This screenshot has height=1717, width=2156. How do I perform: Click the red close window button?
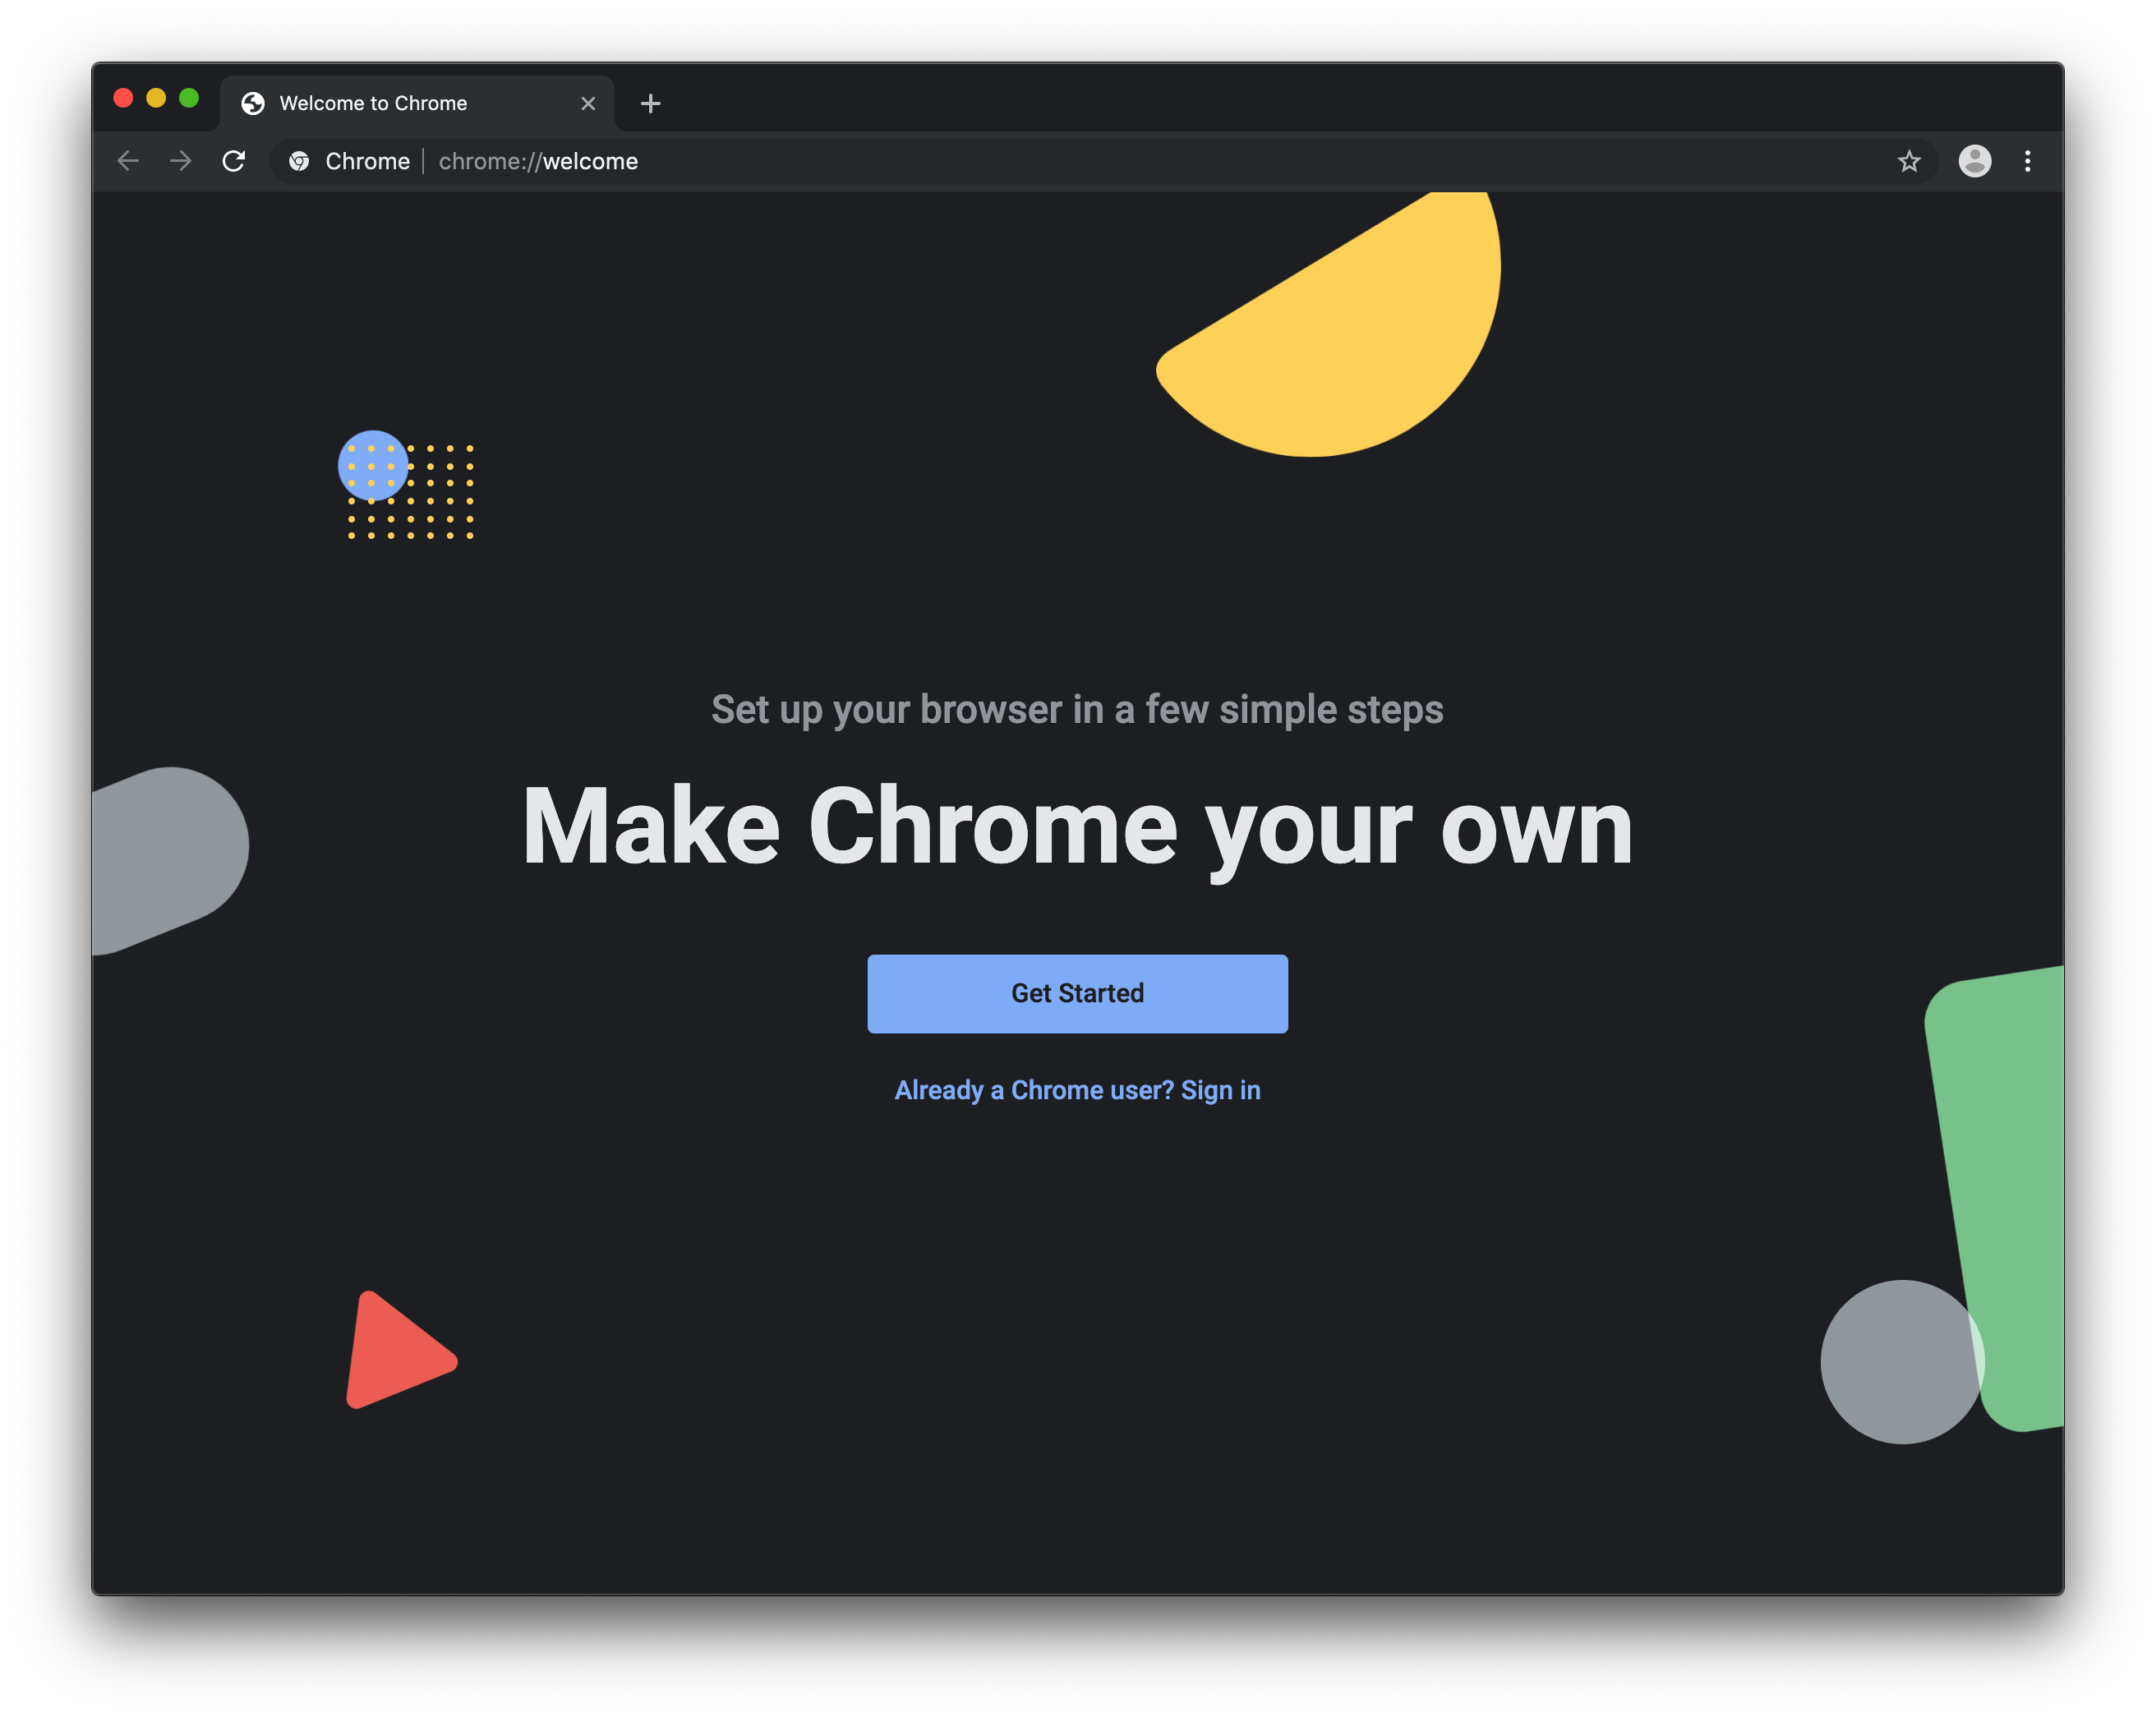(x=123, y=98)
